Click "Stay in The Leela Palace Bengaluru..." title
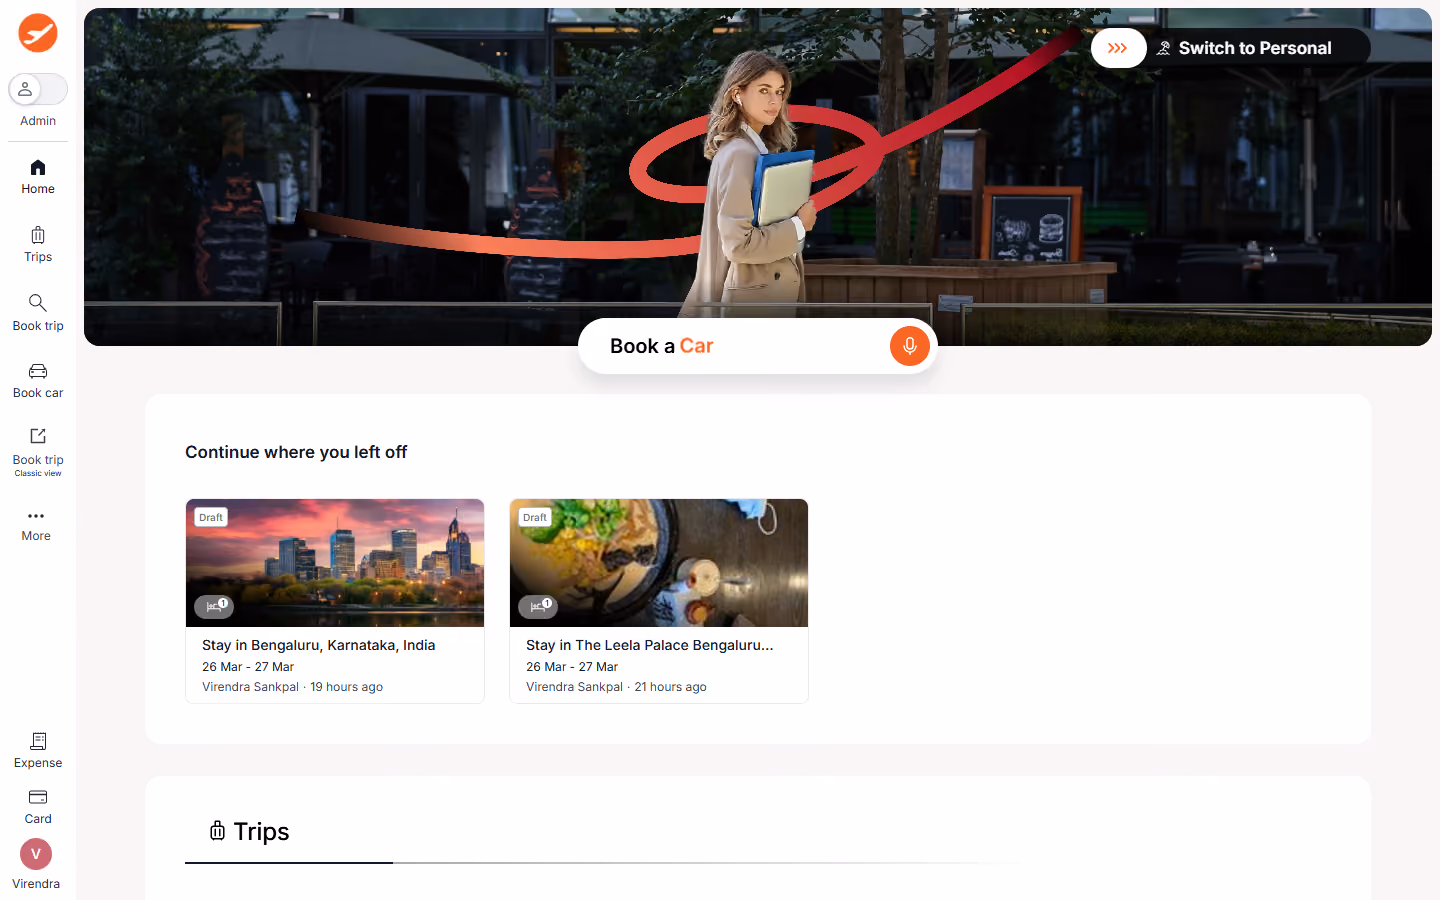1440x900 pixels. 650,645
